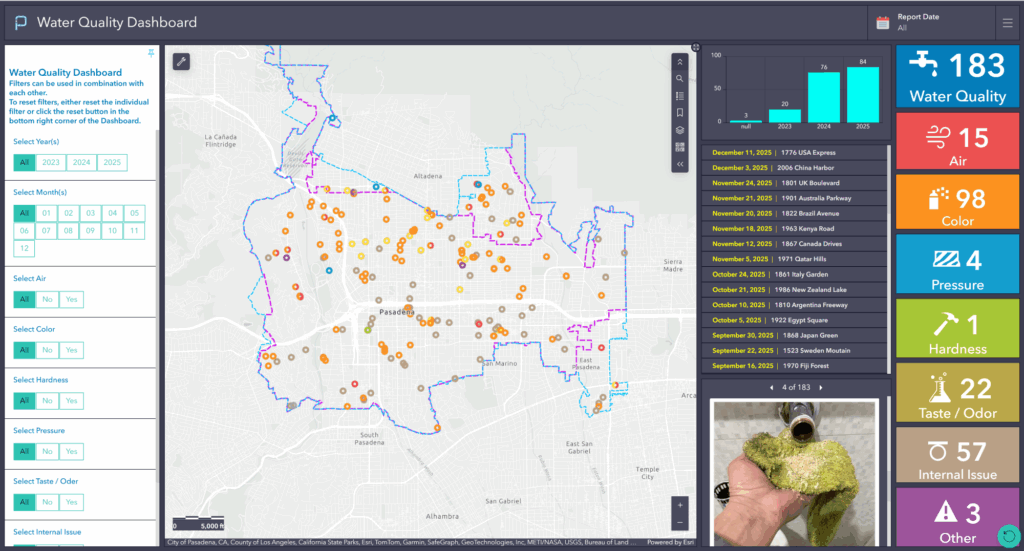Click the water sample photo thumbnail

pos(794,473)
